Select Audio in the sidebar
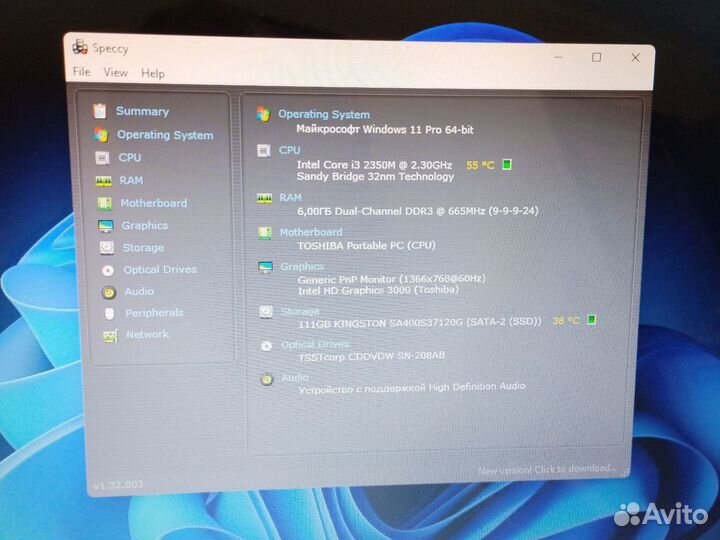 click(139, 291)
